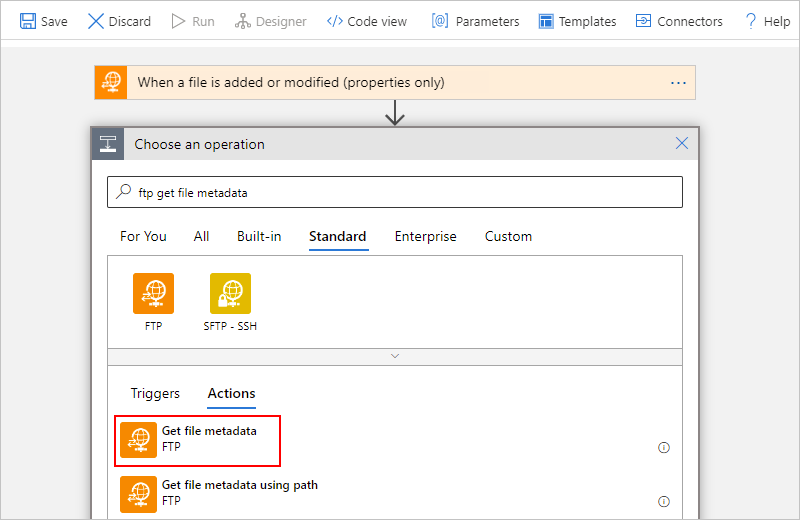The height and width of the screenshot is (520, 800).
Task: Switch to the Enterprise tab
Action: pos(426,236)
